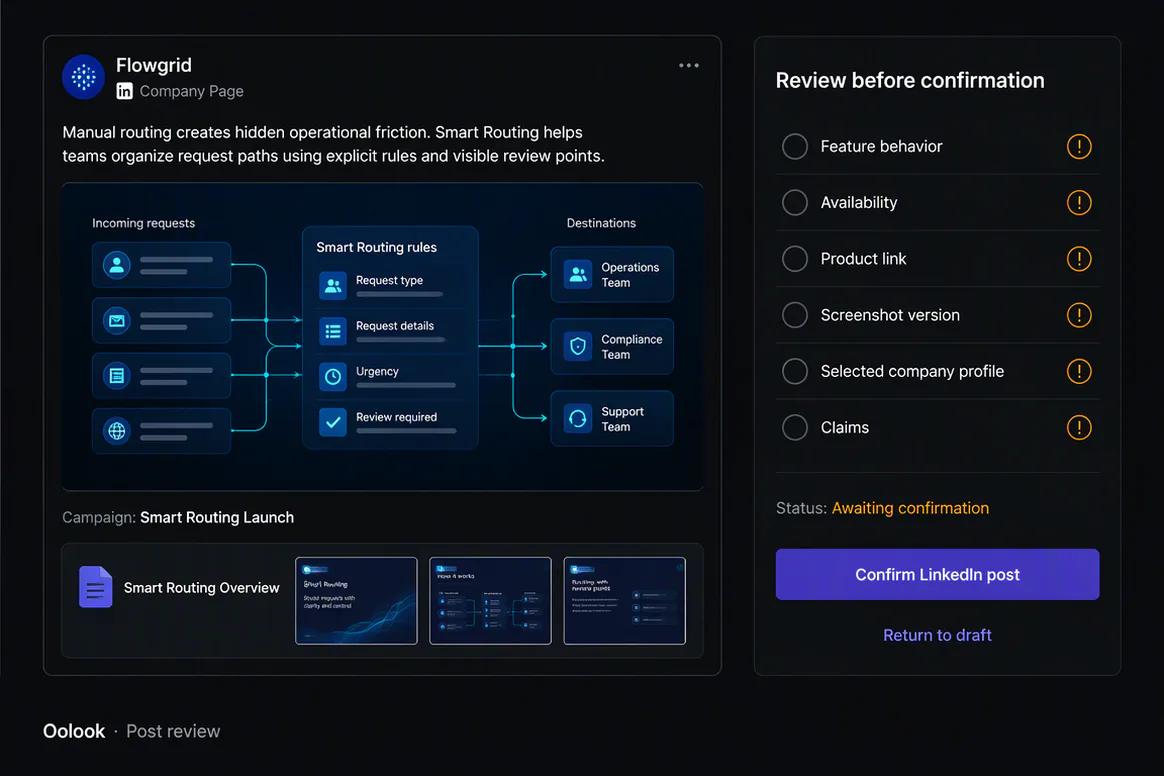Click the Request details list icon

(333, 331)
